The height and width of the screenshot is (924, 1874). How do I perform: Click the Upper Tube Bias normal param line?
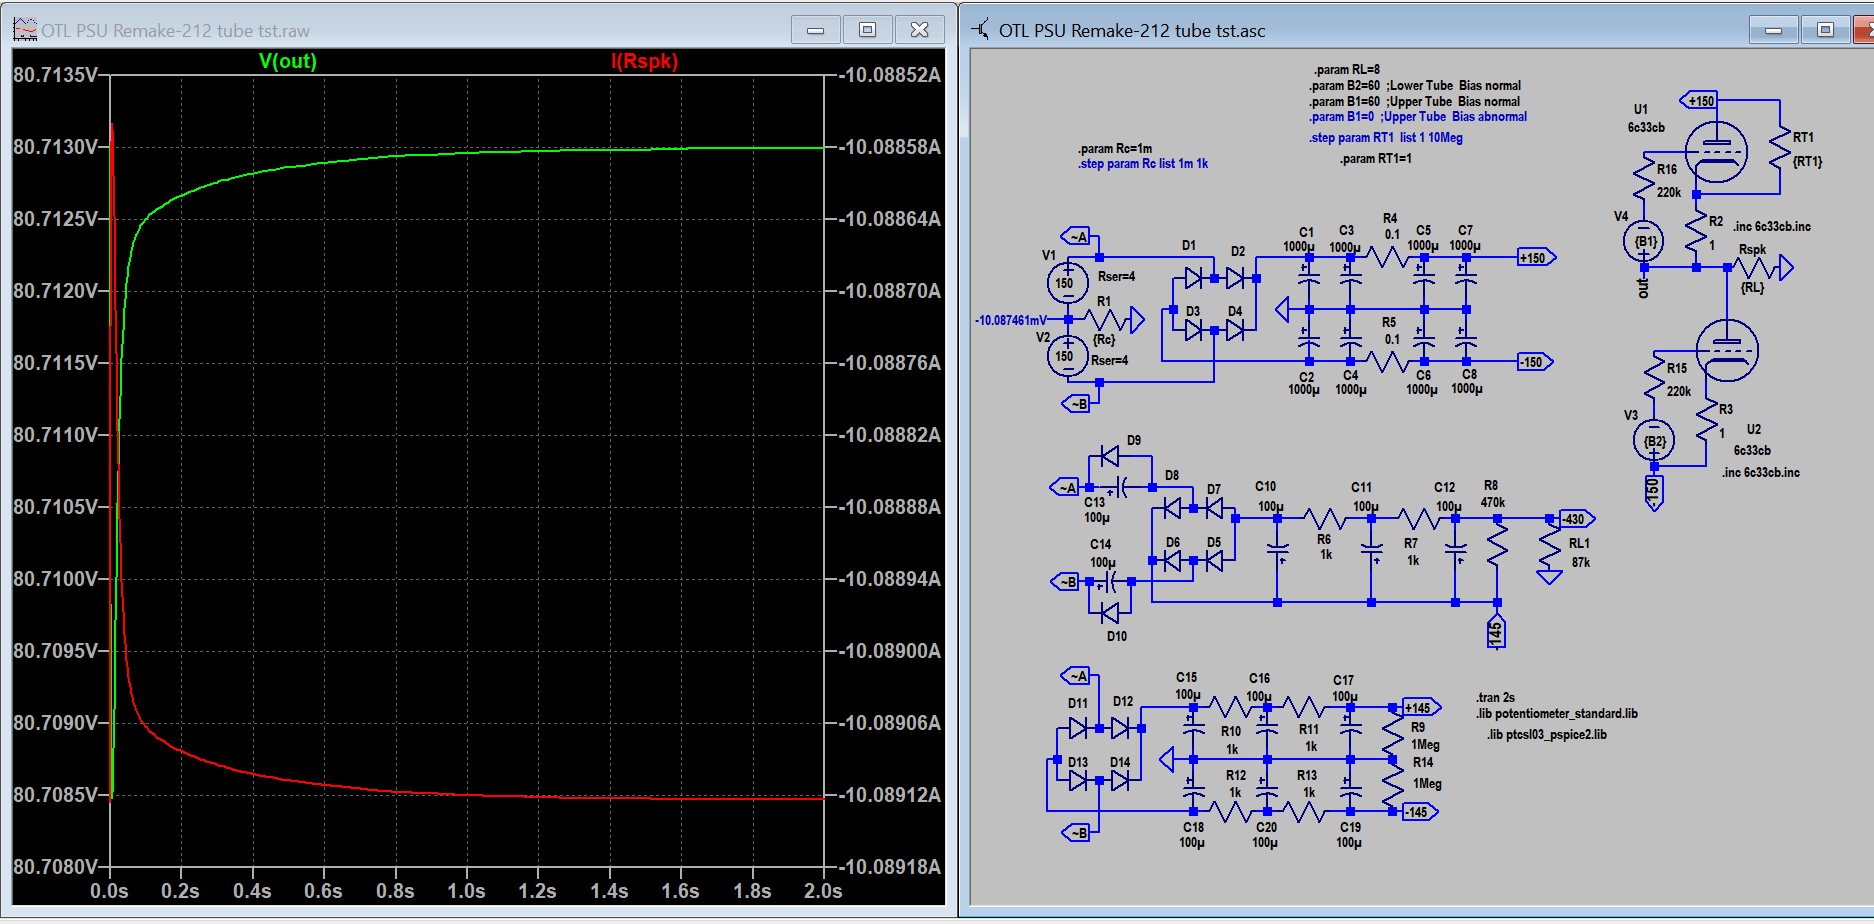point(1414,102)
